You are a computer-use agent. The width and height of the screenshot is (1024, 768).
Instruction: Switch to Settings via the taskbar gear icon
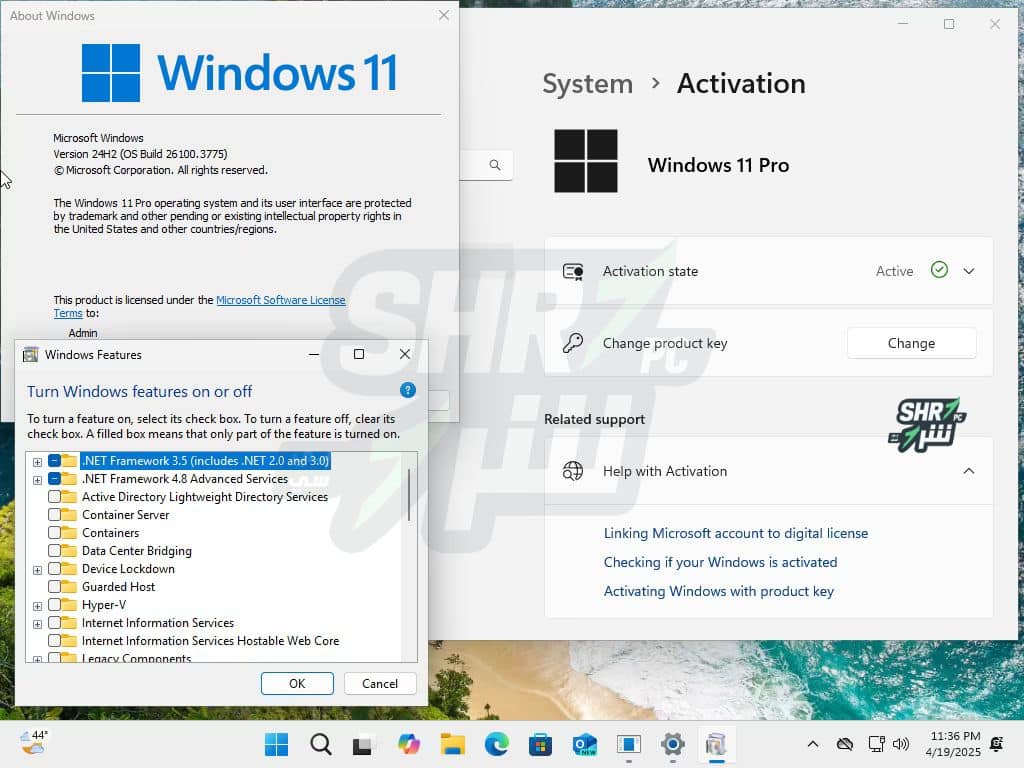tap(673, 744)
